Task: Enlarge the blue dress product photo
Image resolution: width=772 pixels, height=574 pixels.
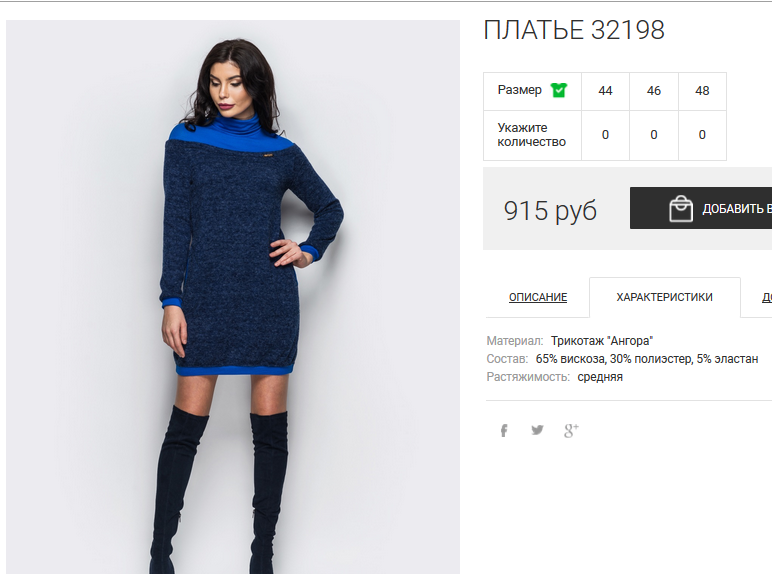Action: click(233, 297)
